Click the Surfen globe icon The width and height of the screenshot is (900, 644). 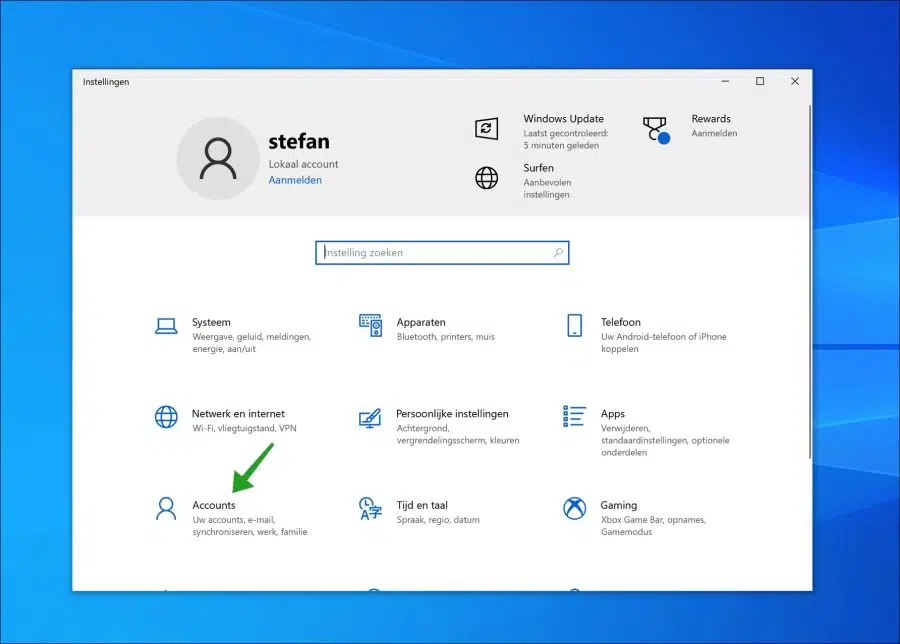[486, 178]
